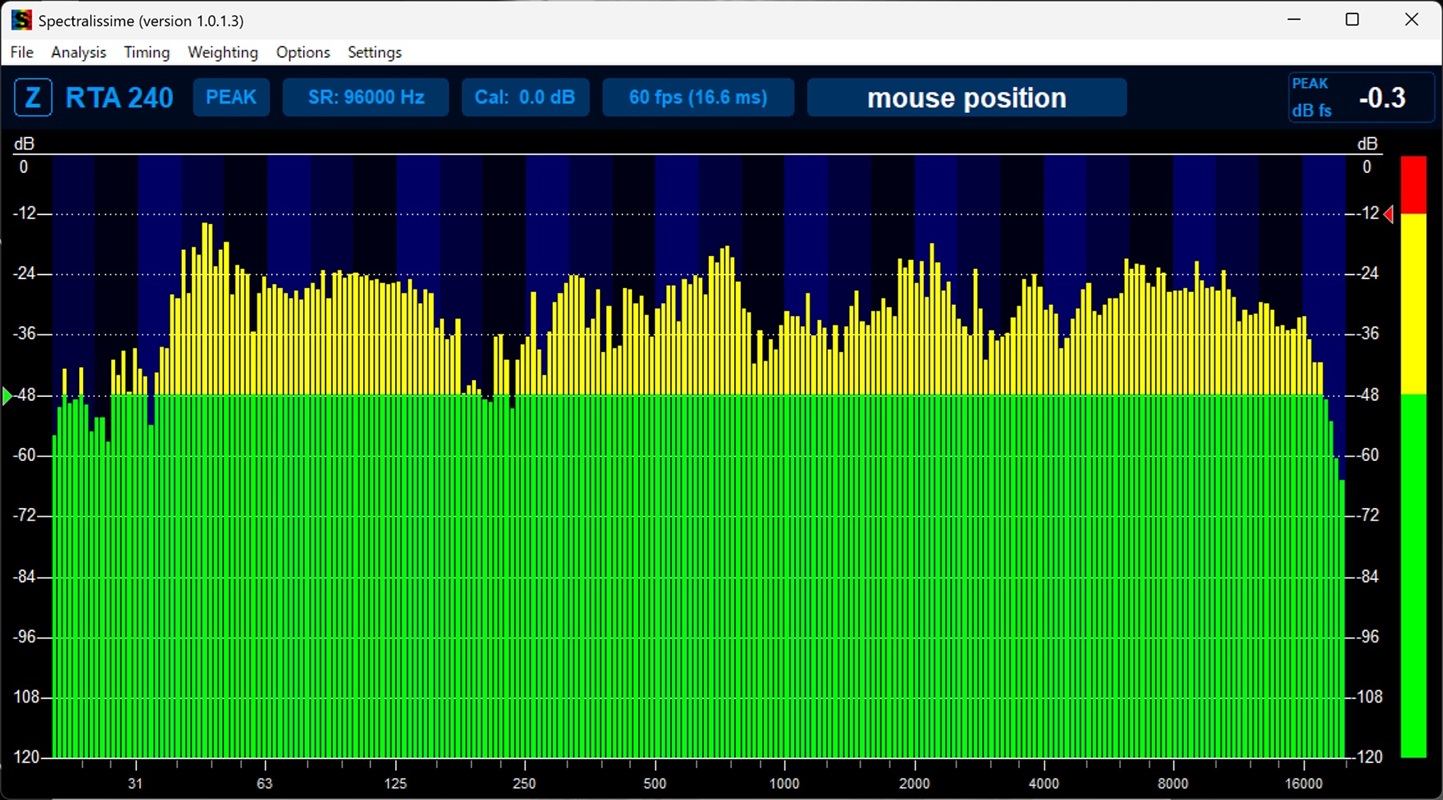Click the Z weighting icon
This screenshot has height=800, width=1443.
(33, 98)
